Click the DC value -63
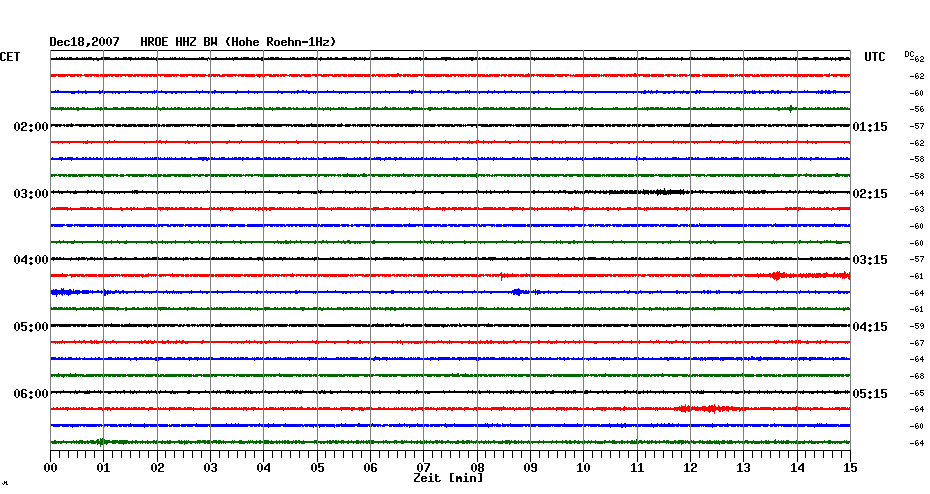Viewport: 930px width, 494px height. tap(916, 209)
